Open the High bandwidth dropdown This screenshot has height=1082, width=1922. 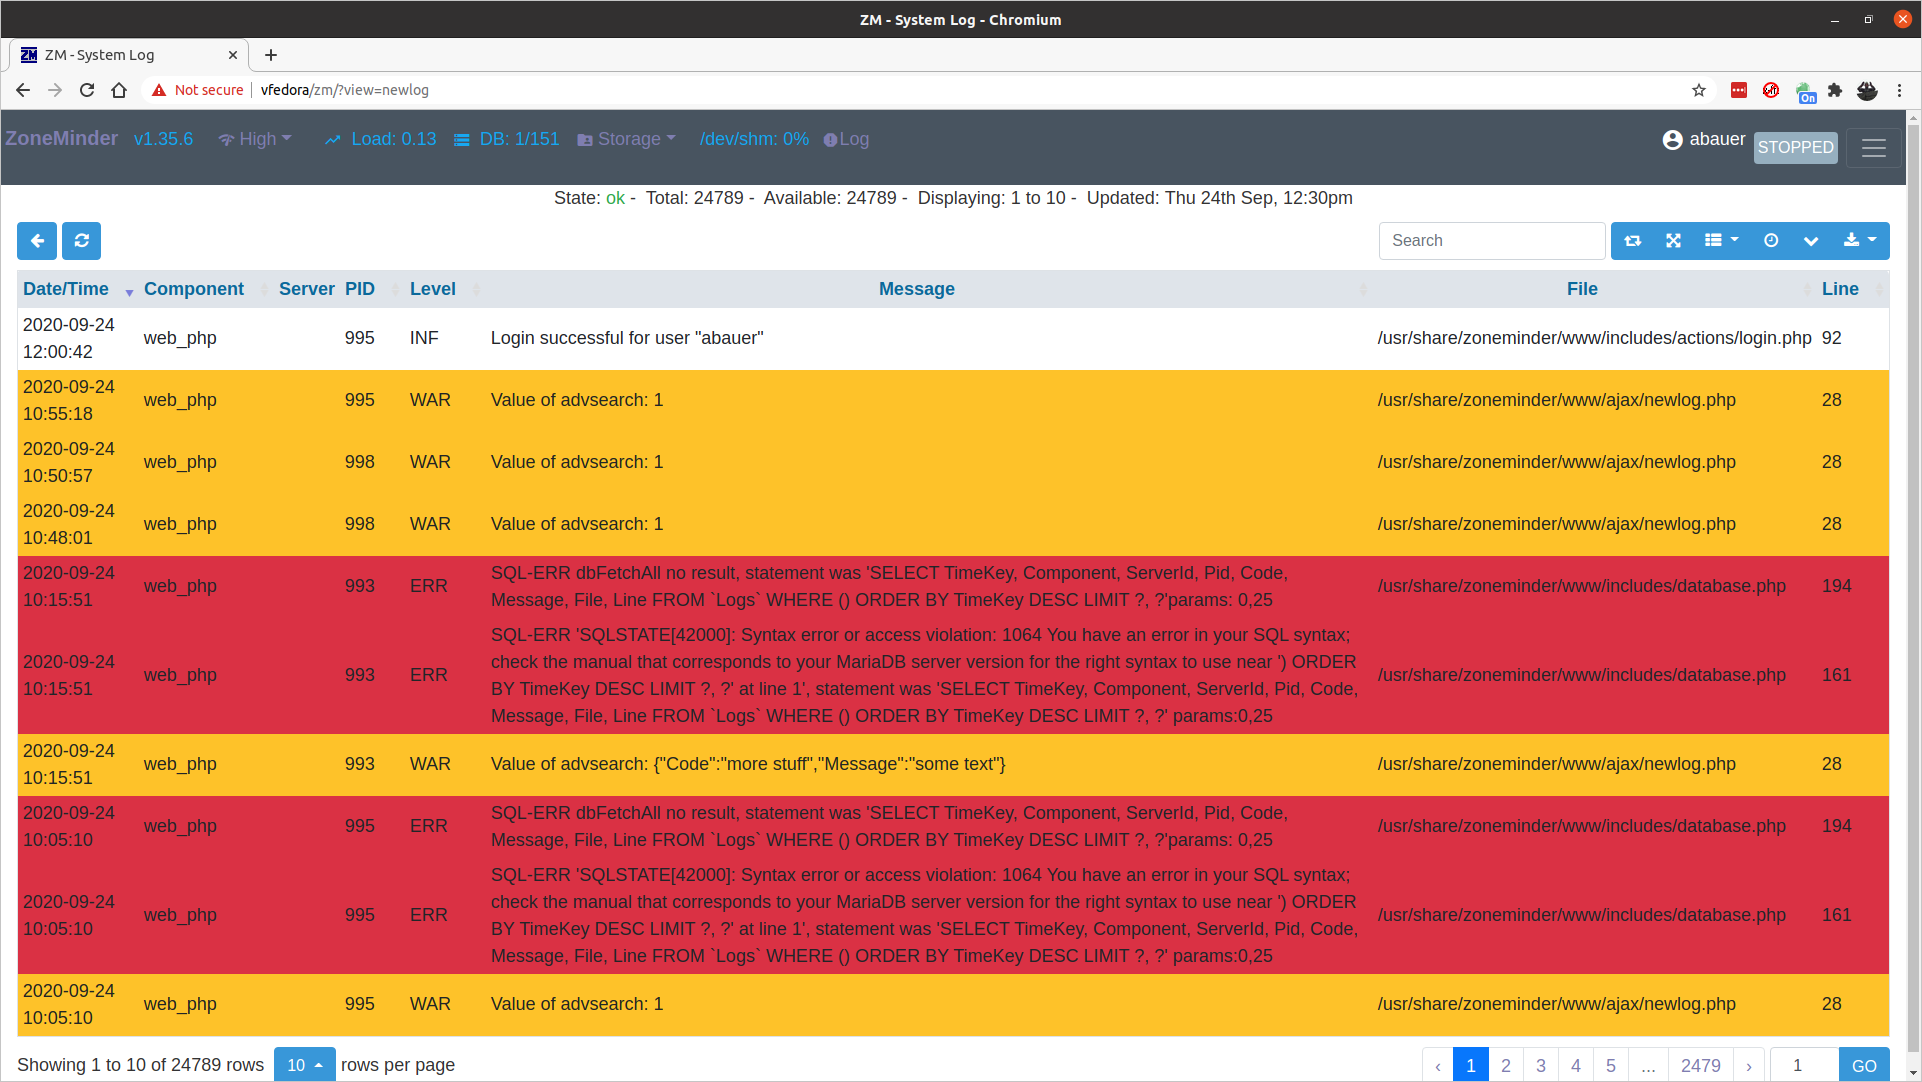pos(255,140)
